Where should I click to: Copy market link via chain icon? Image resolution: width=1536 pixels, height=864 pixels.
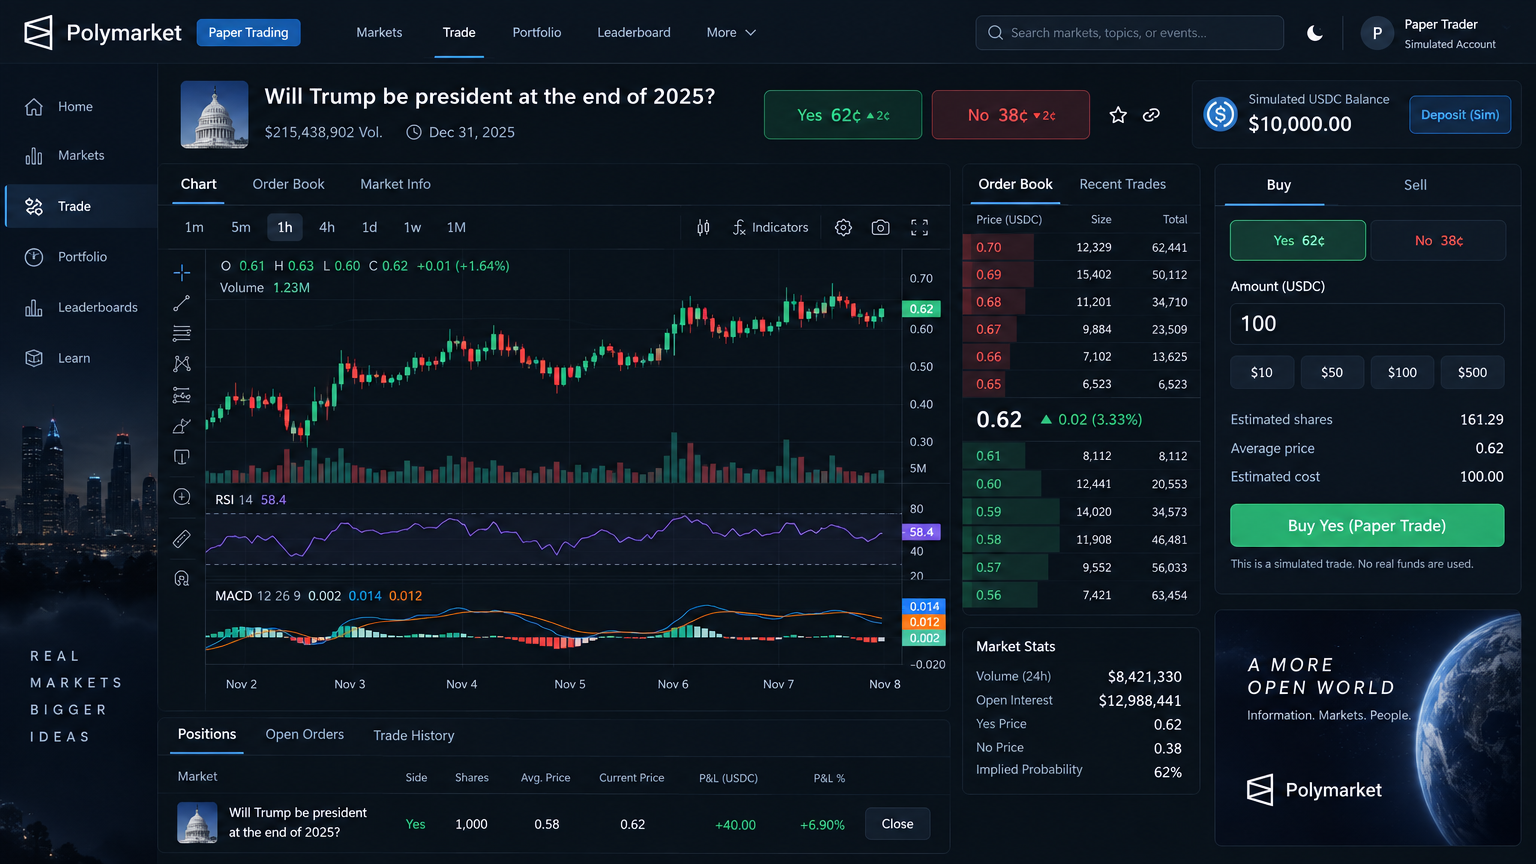(1151, 115)
